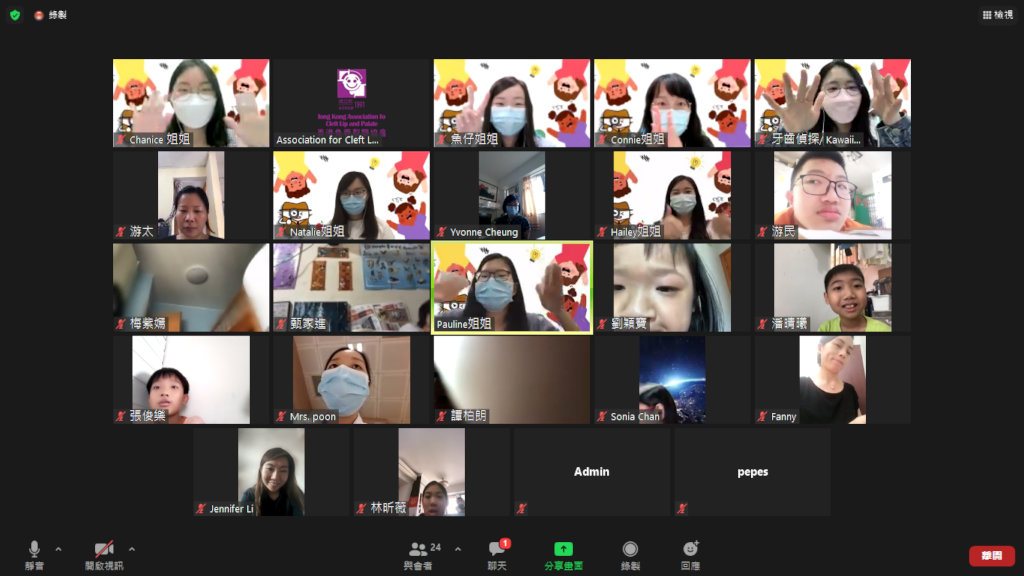This screenshot has width=1024, height=576.
Task: Select the Association for Cleft Lip logo tile
Action: click(x=351, y=103)
